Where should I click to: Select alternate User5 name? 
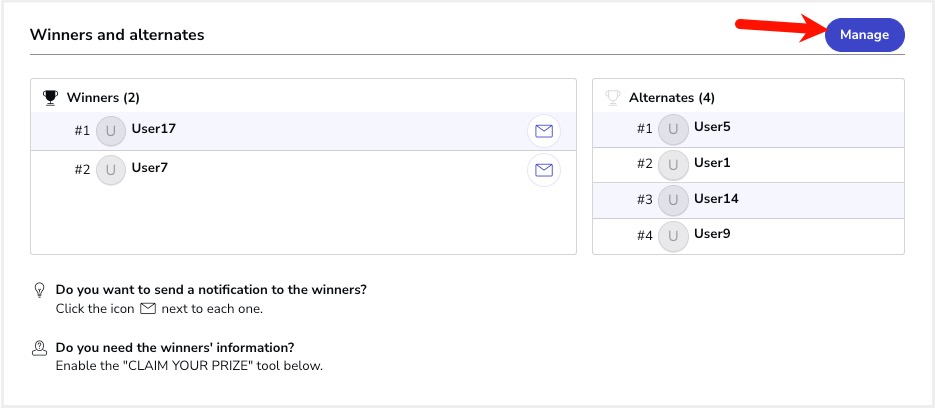click(x=712, y=127)
